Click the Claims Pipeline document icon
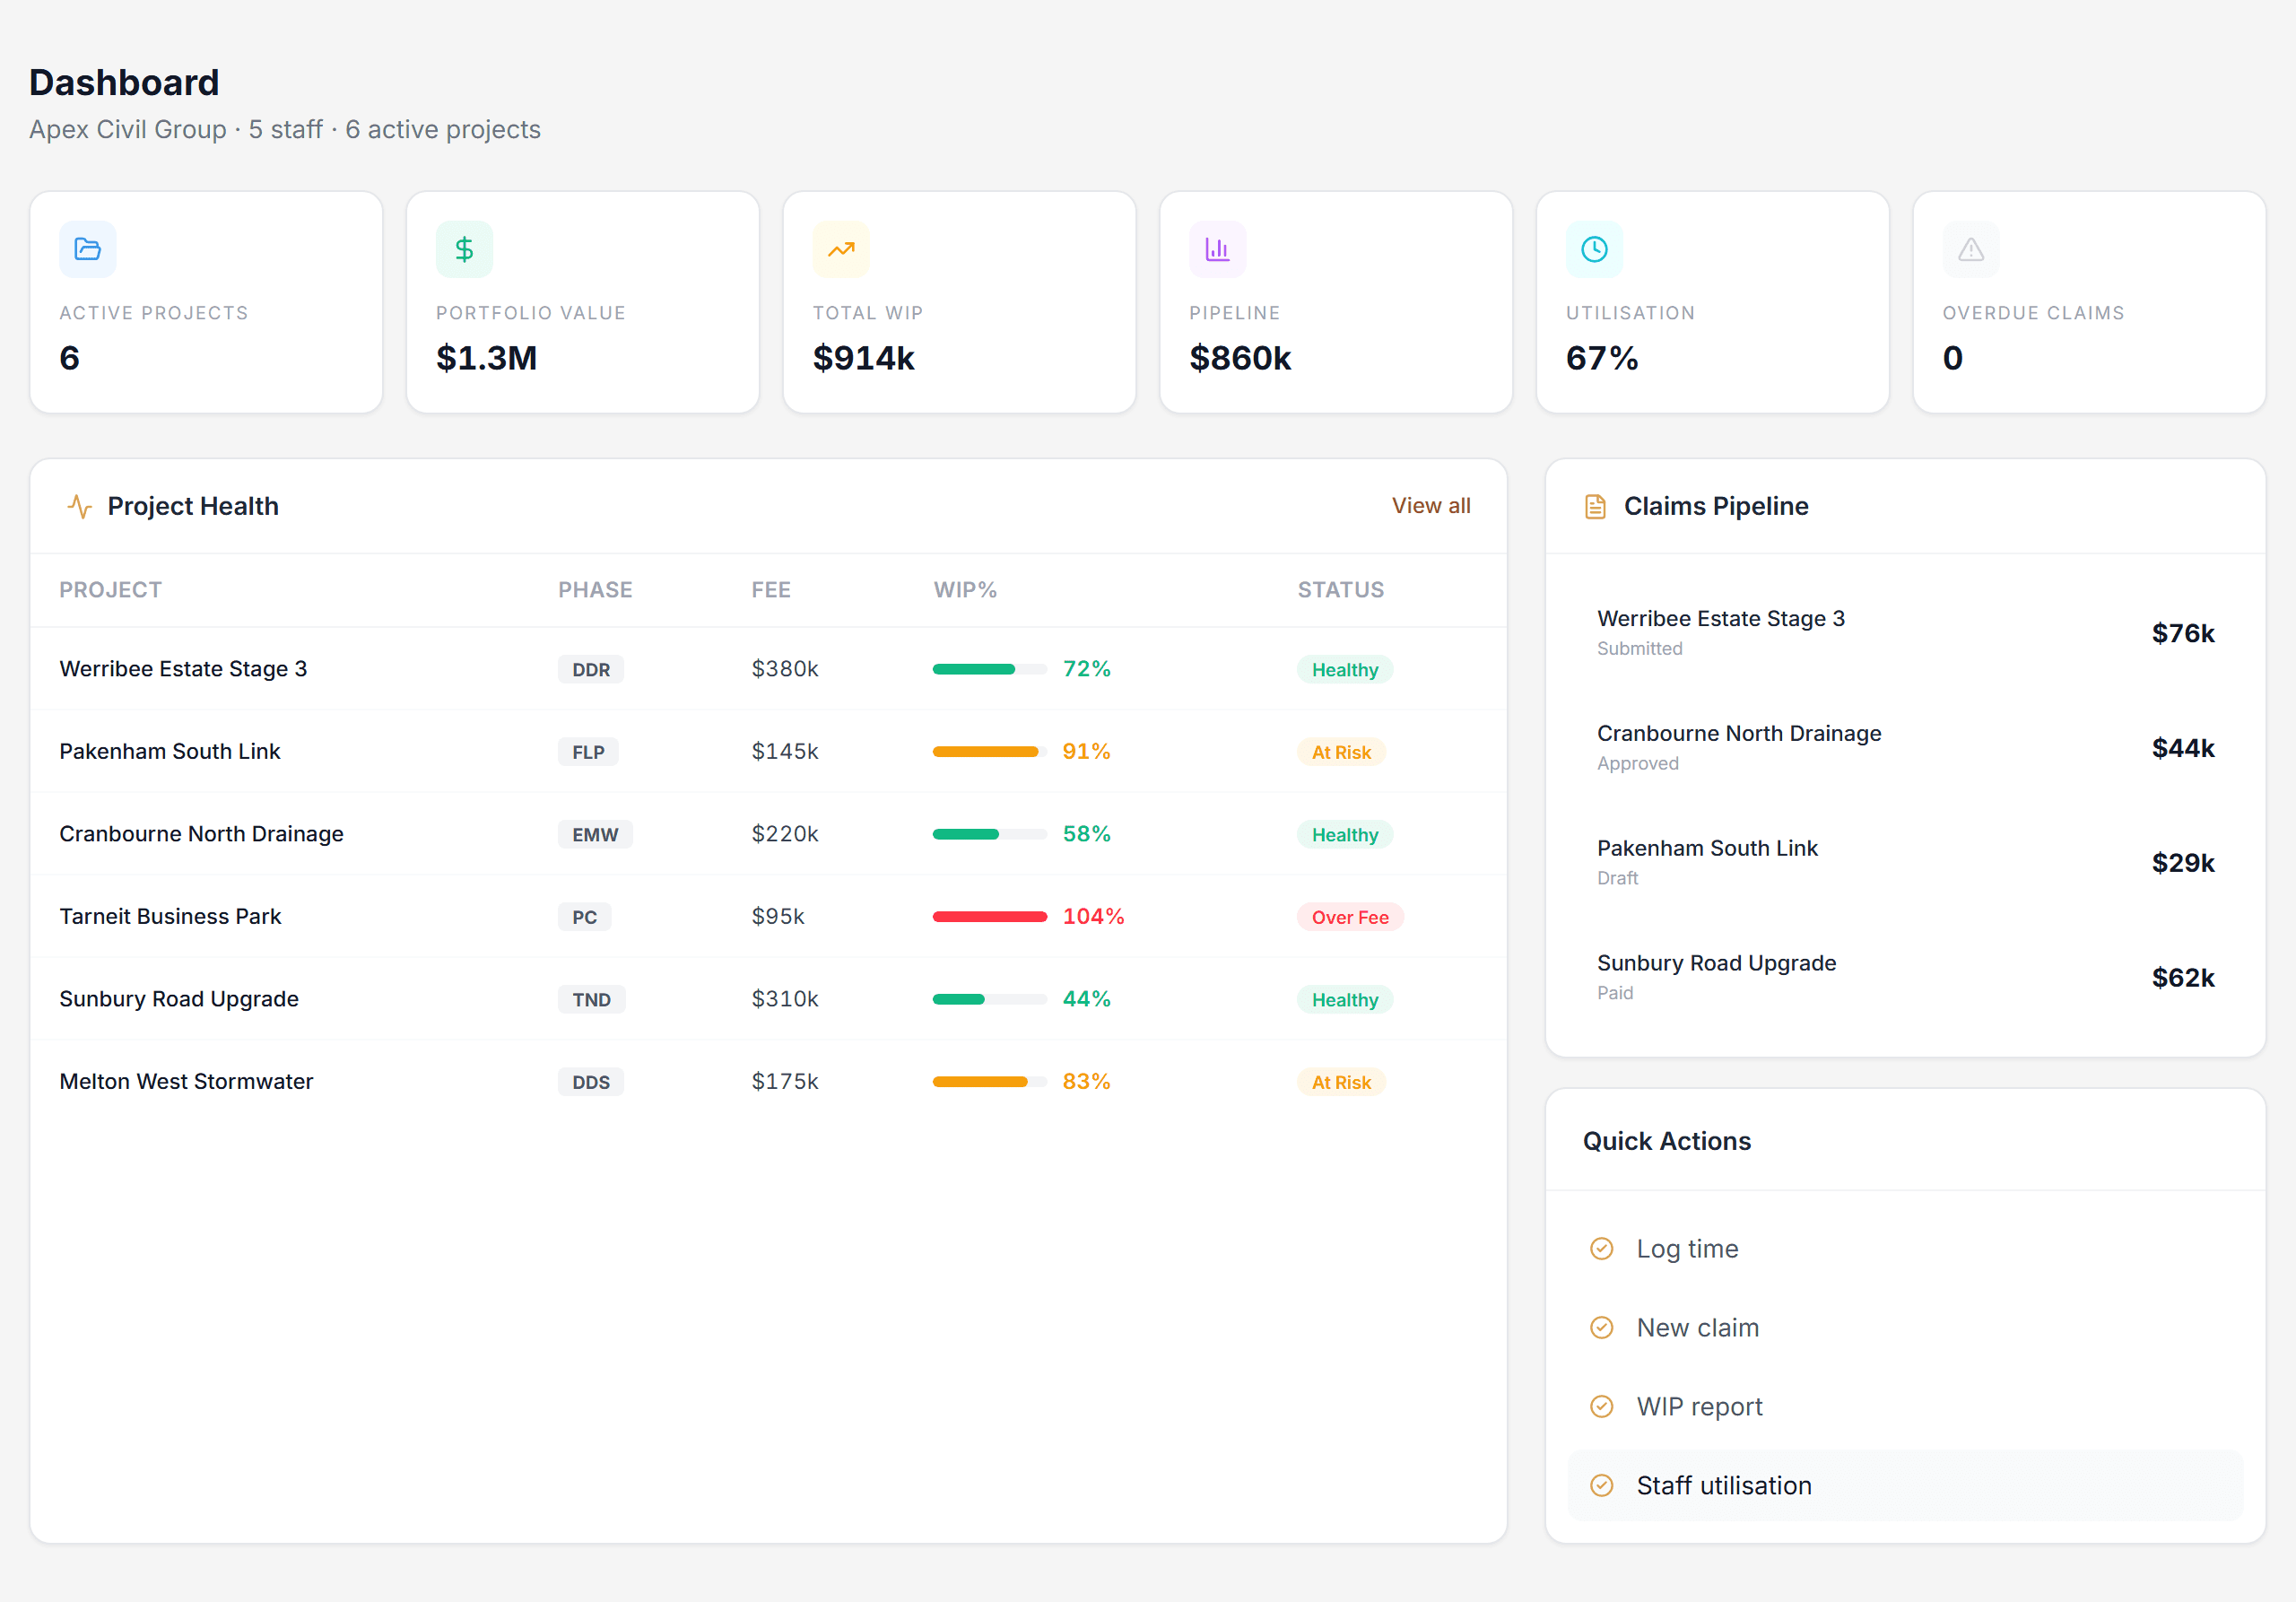The width and height of the screenshot is (2296, 1602). (x=1595, y=507)
